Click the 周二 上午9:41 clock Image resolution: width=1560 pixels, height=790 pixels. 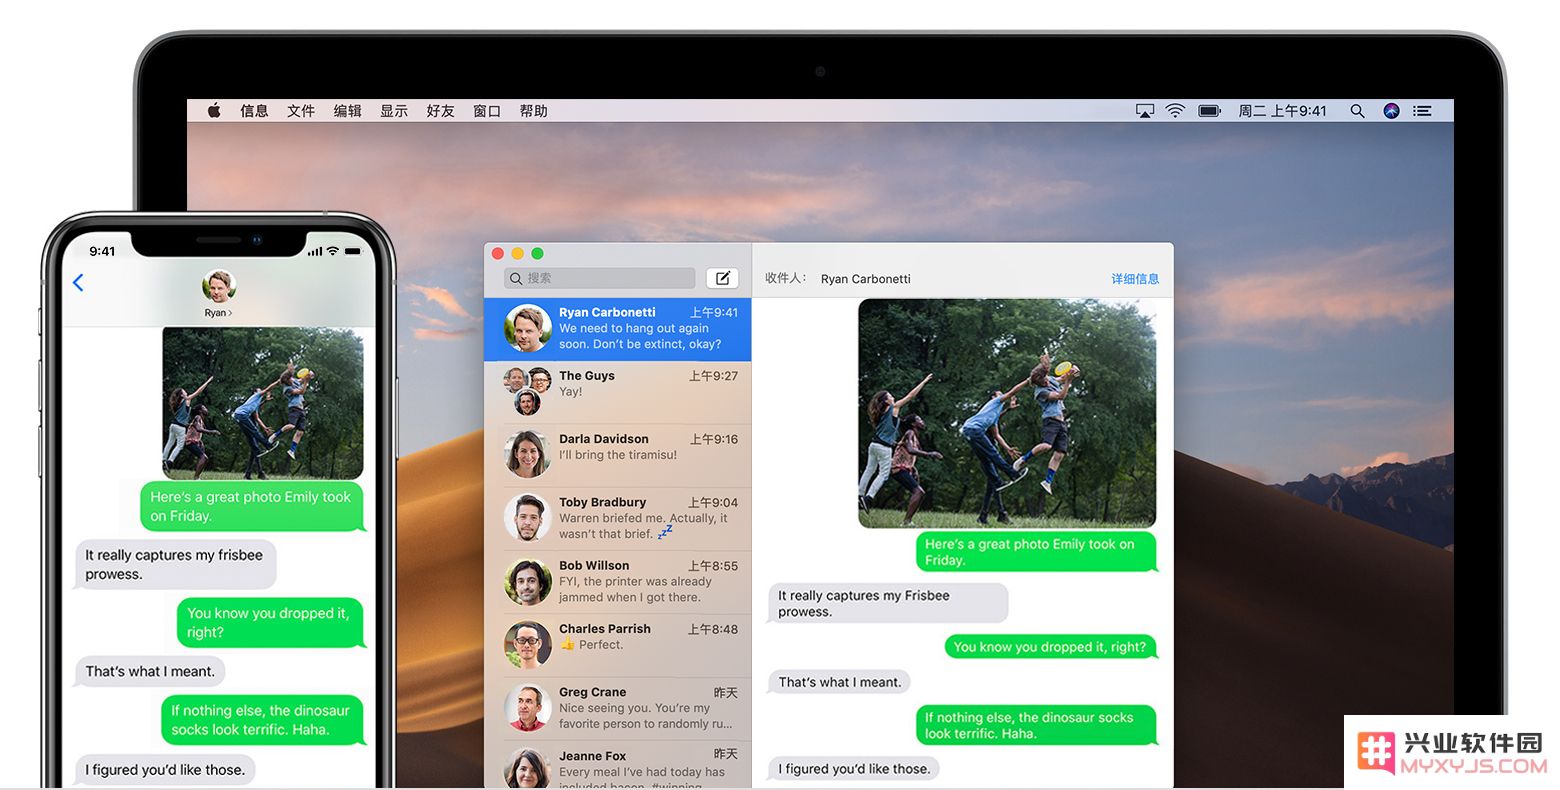point(1282,111)
